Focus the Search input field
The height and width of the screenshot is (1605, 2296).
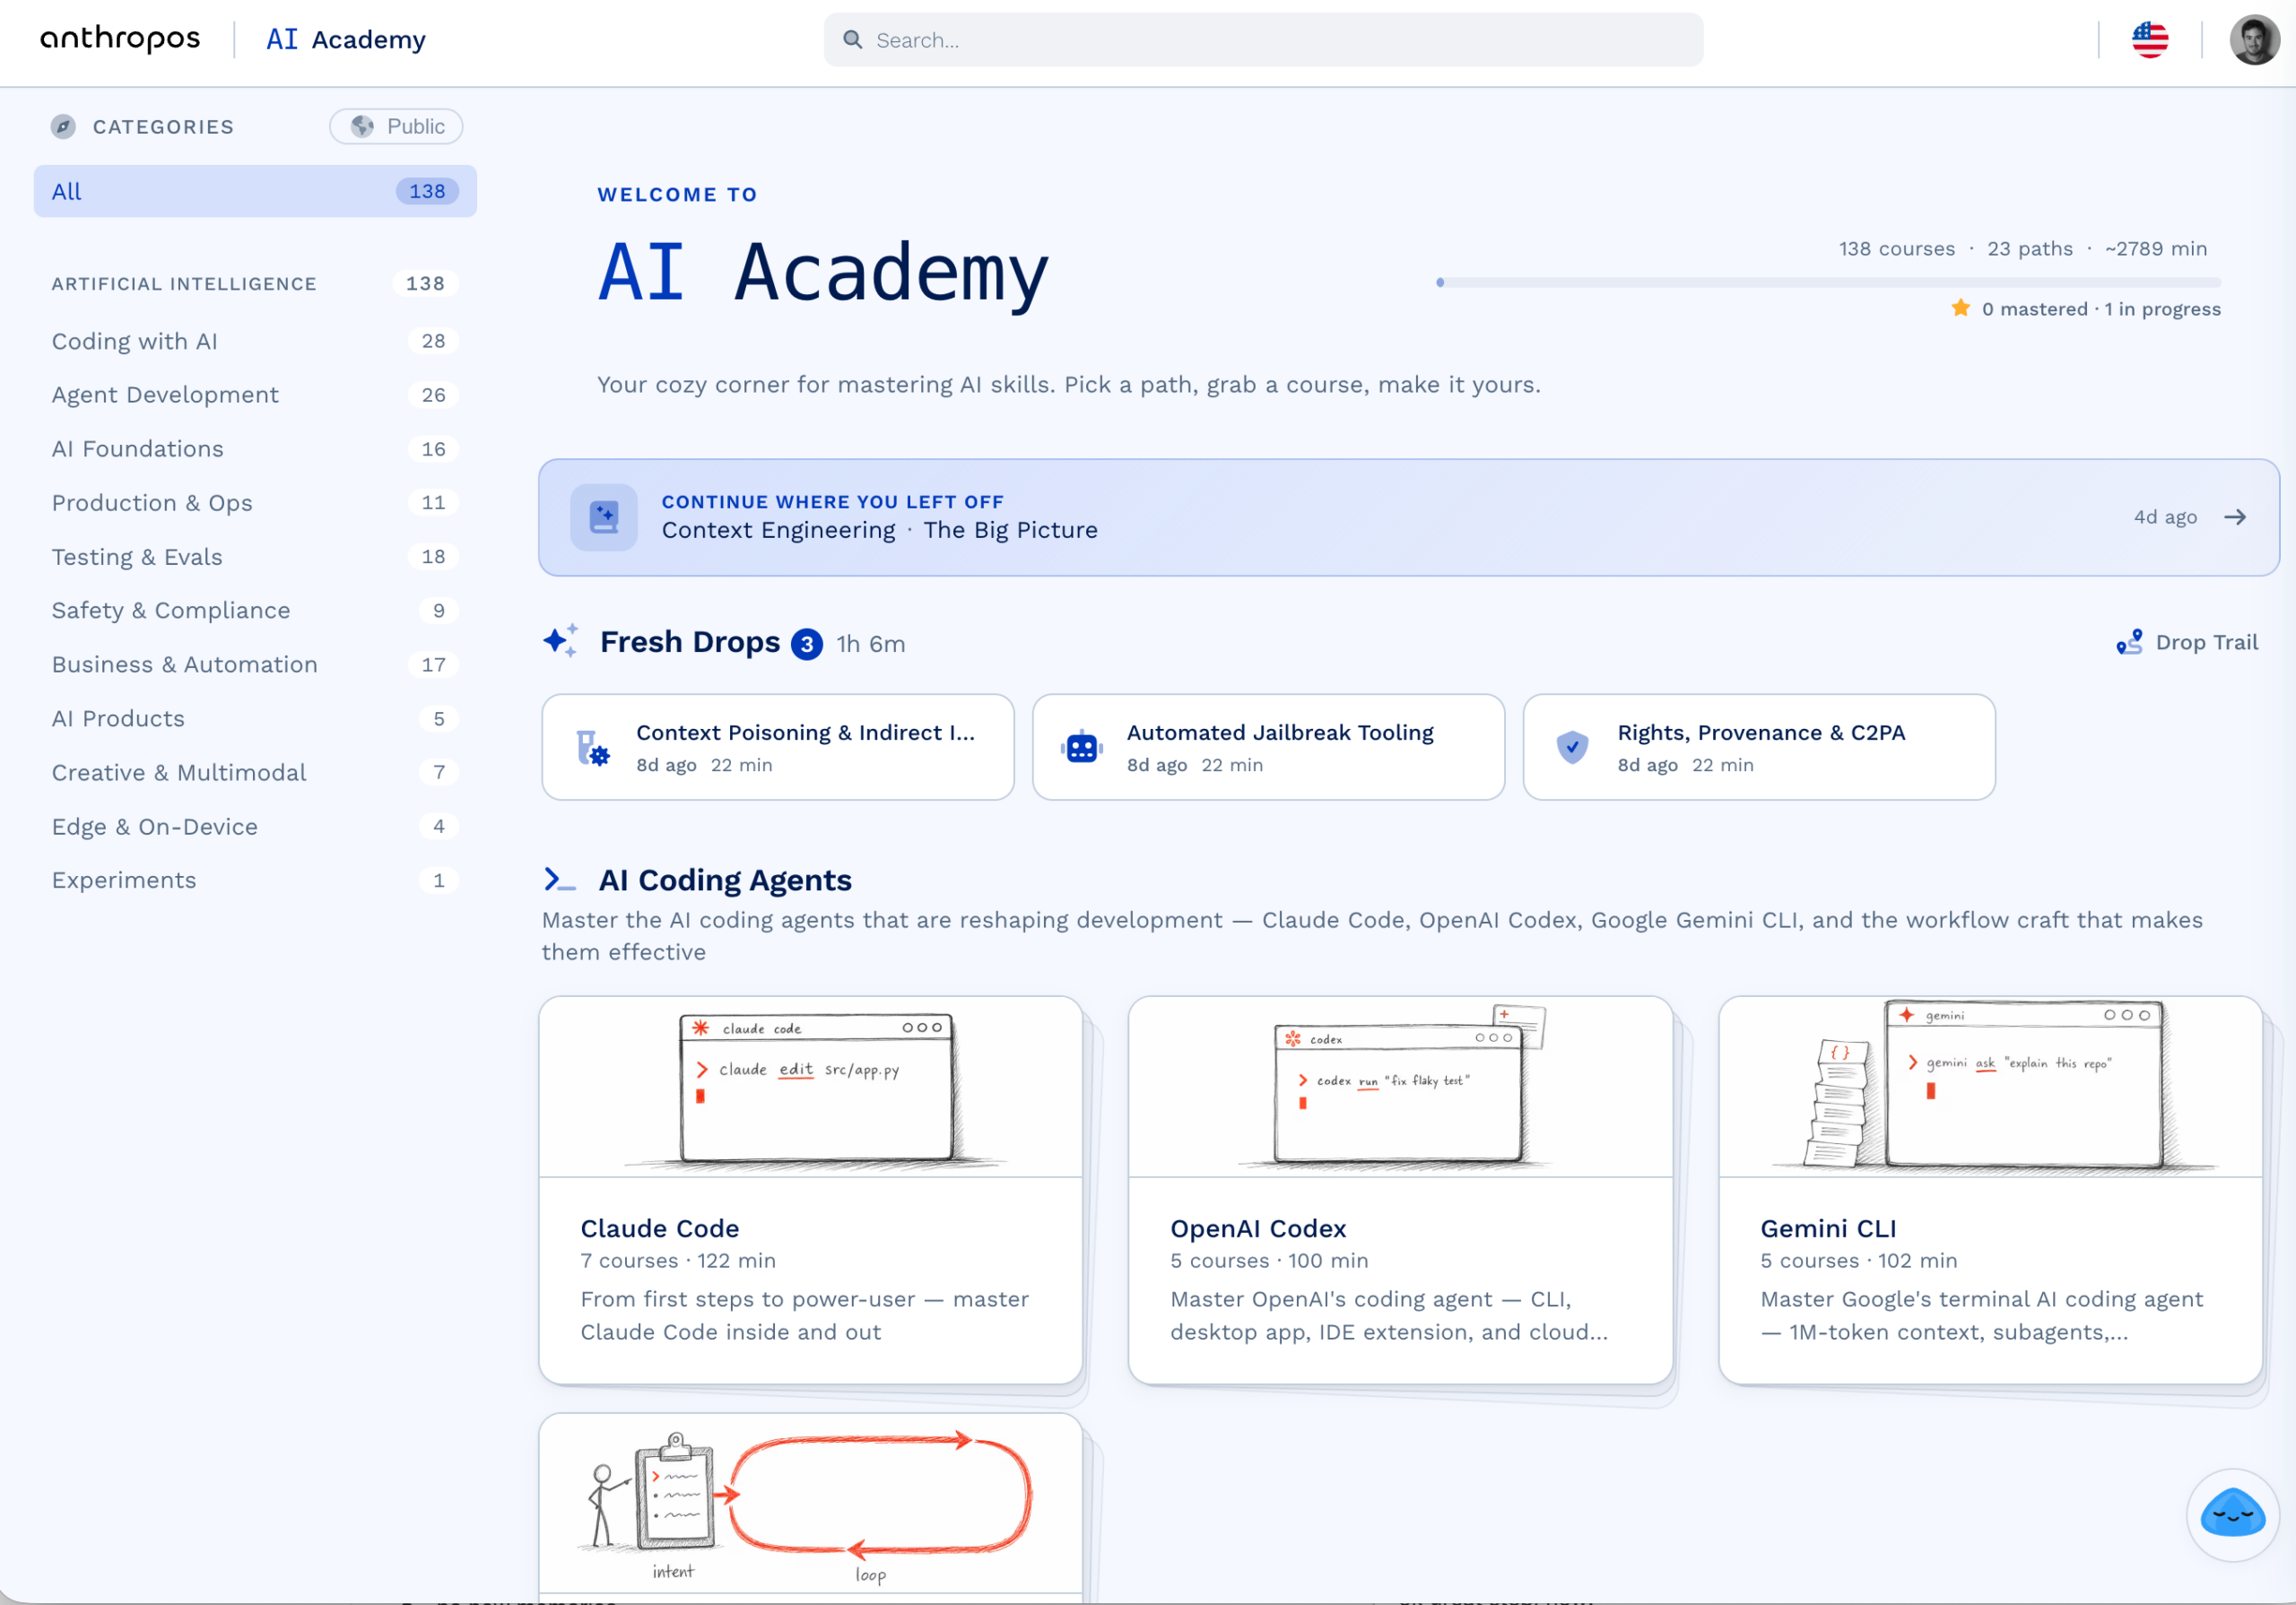click(1263, 40)
